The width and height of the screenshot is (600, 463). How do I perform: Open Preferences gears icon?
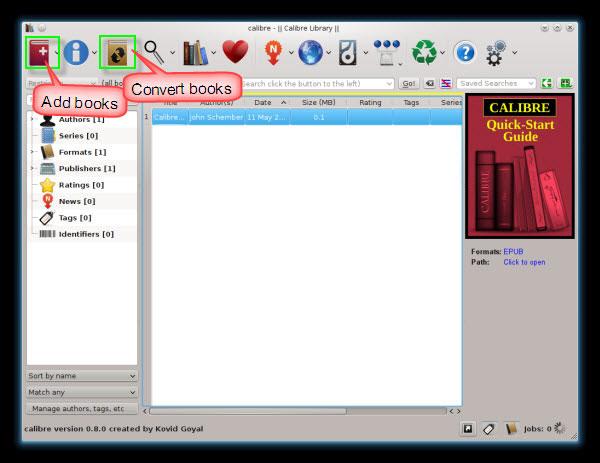tap(496, 53)
